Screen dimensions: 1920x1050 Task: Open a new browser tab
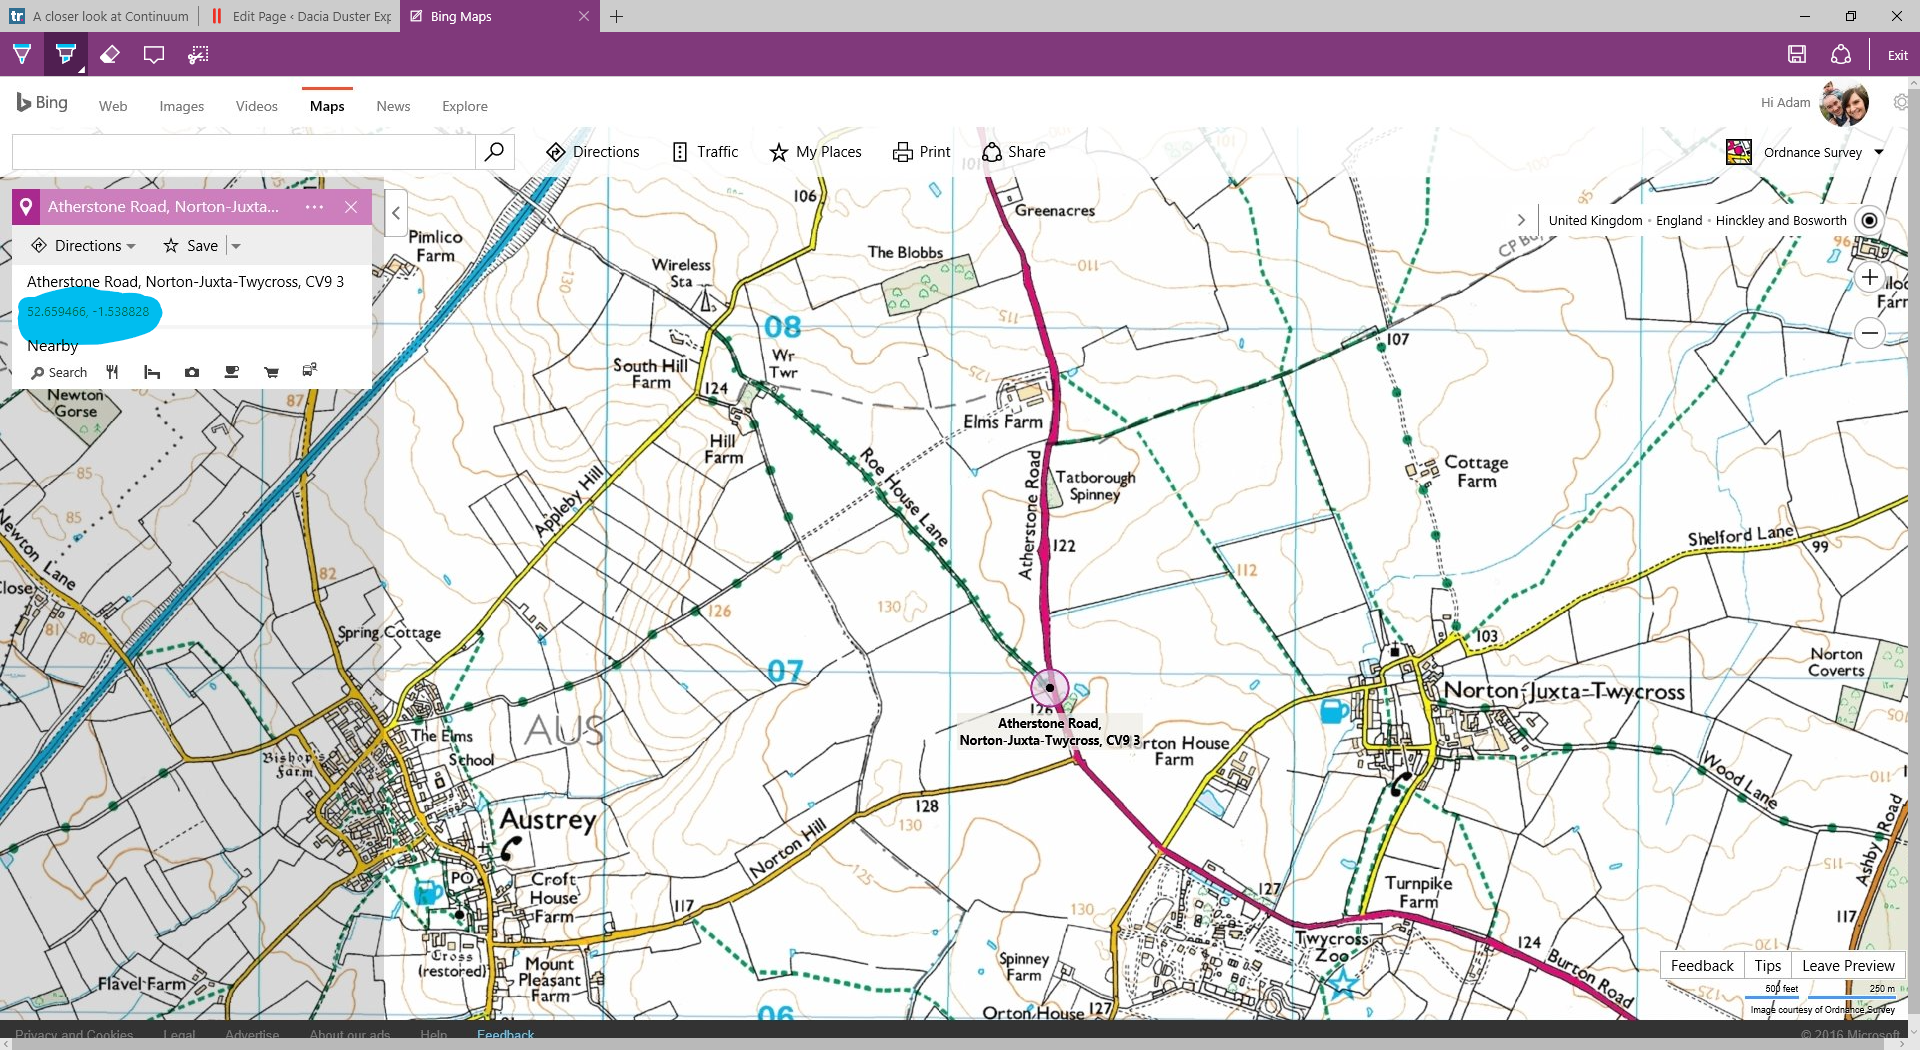(x=617, y=16)
